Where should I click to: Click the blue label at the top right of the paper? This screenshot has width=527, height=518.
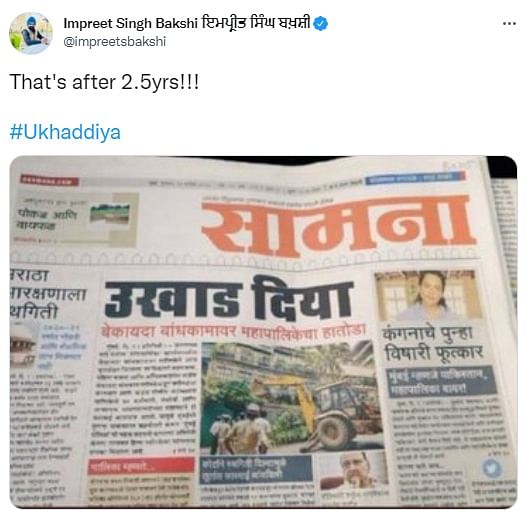click(415, 177)
